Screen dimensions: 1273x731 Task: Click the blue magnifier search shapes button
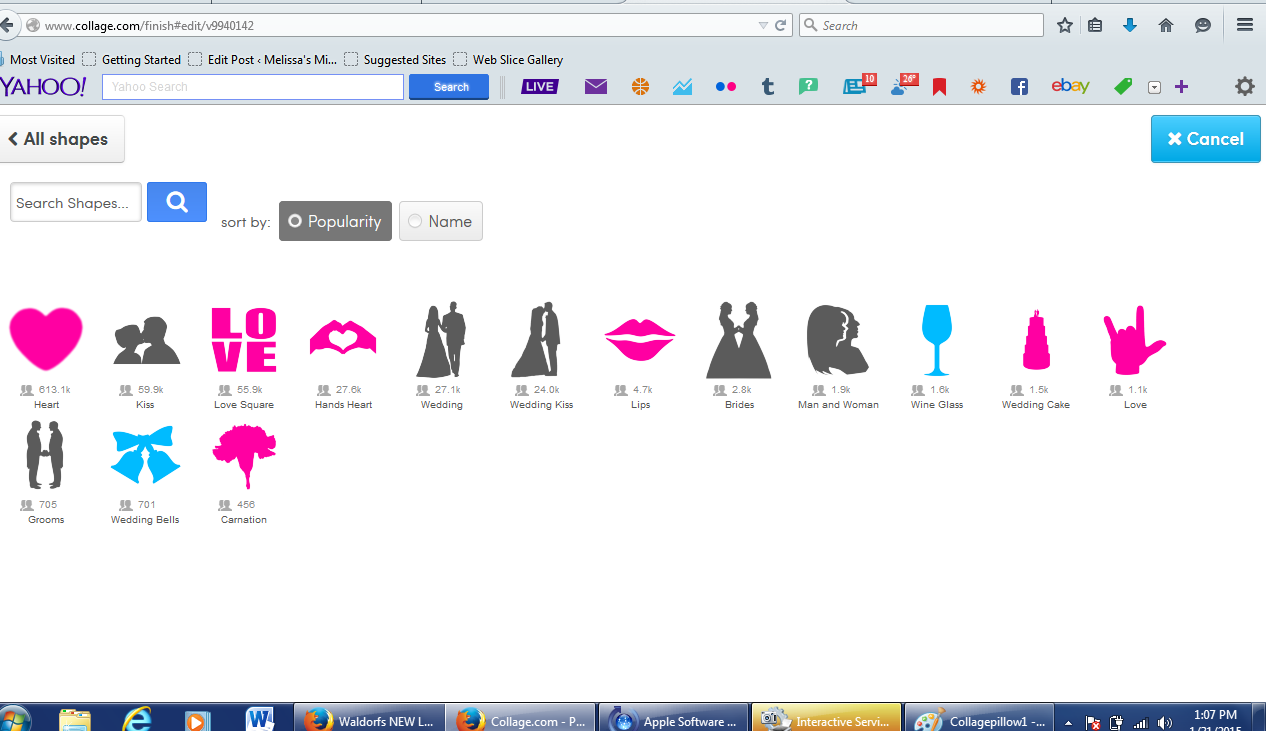tap(177, 202)
